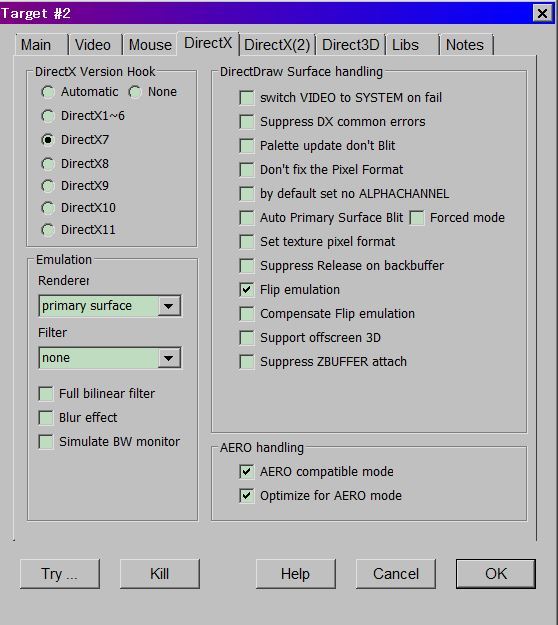The image size is (558, 625).
Task: Check Don't fix the Pixel Format
Action: pos(247,169)
